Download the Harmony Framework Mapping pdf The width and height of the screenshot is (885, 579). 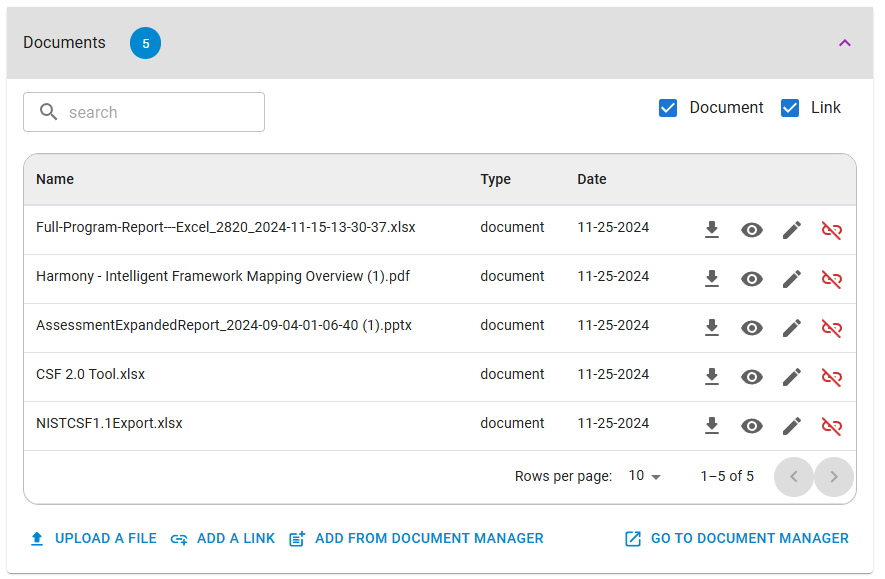pos(712,279)
